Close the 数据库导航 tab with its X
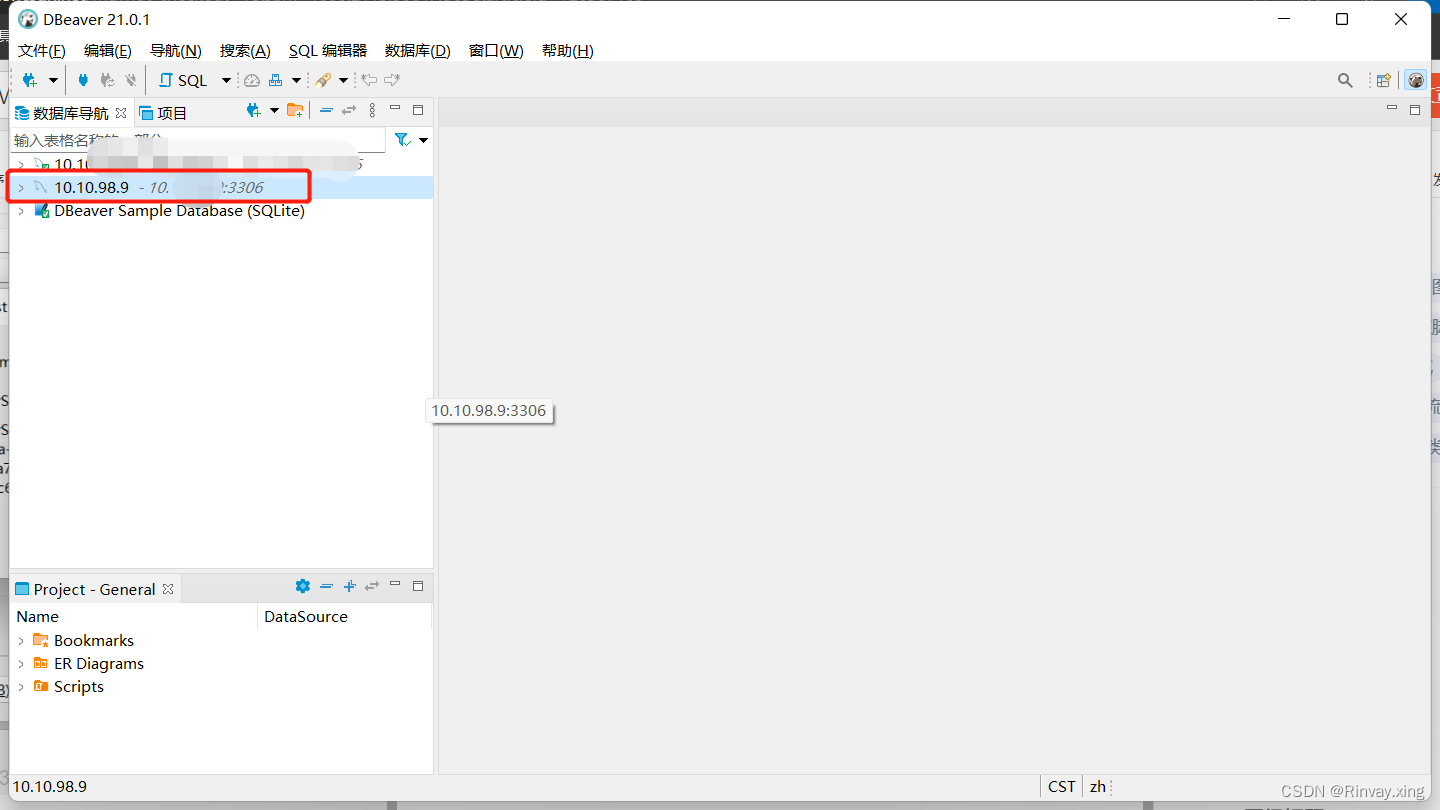This screenshot has height=810, width=1440. coord(121,113)
